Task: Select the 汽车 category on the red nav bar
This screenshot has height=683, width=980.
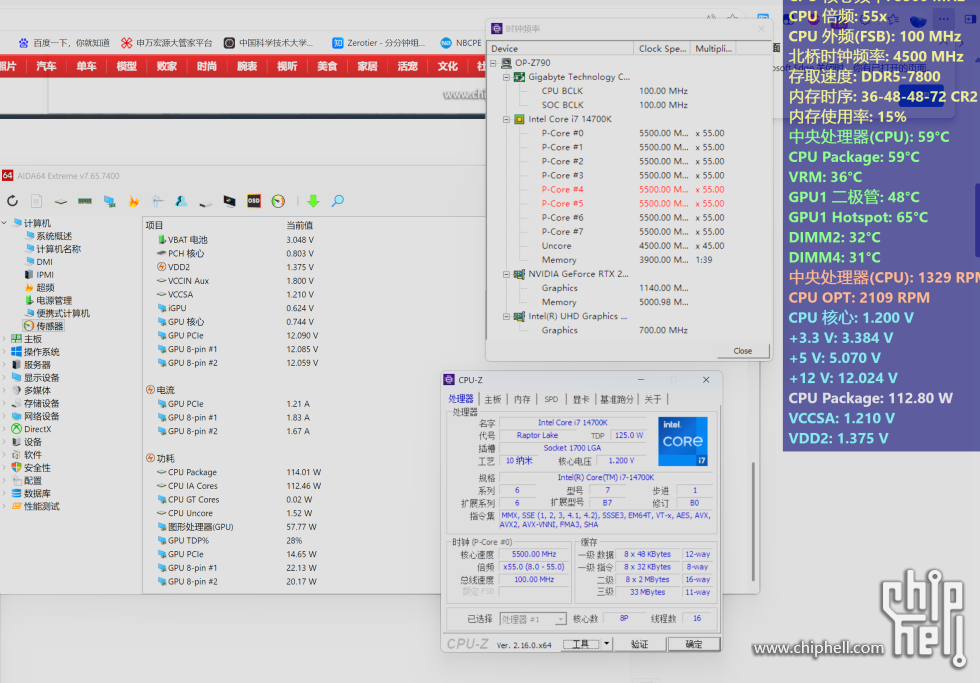Action: click(x=46, y=66)
